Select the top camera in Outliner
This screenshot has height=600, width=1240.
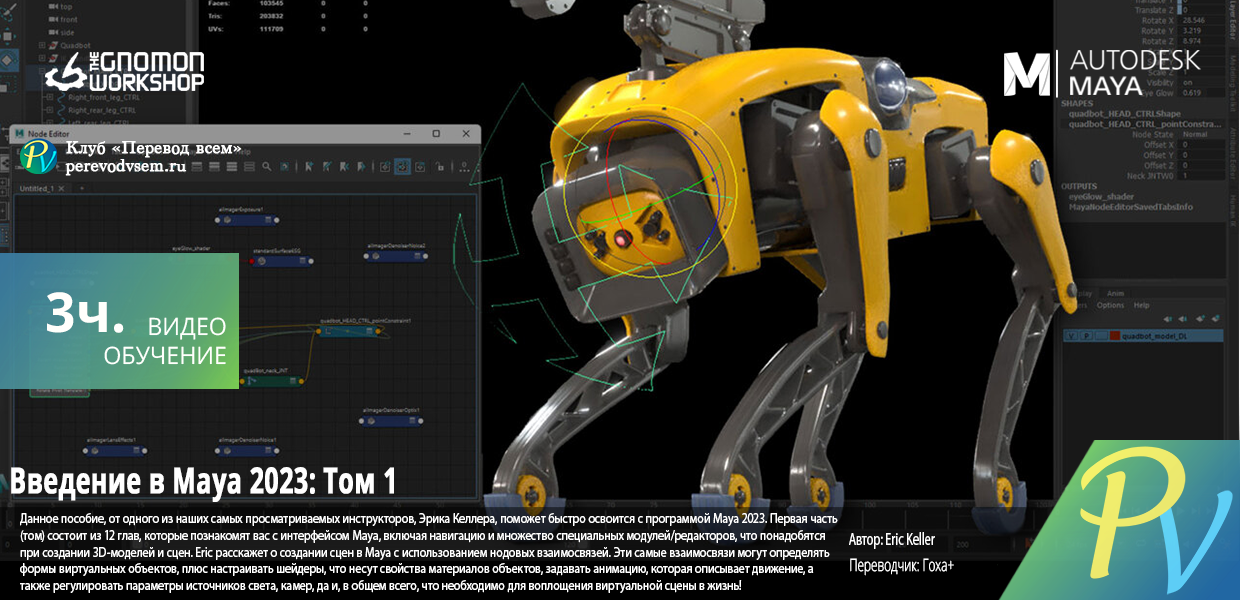pyautogui.click(x=66, y=7)
